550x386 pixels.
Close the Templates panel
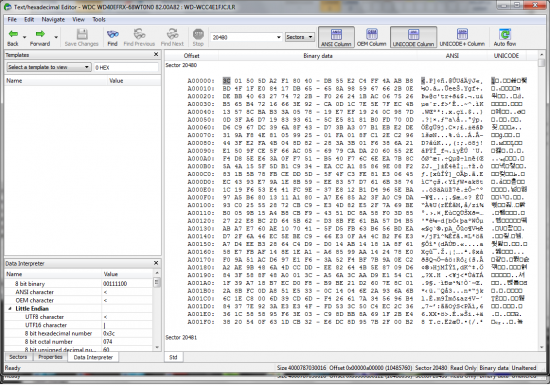tap(156, 54)
